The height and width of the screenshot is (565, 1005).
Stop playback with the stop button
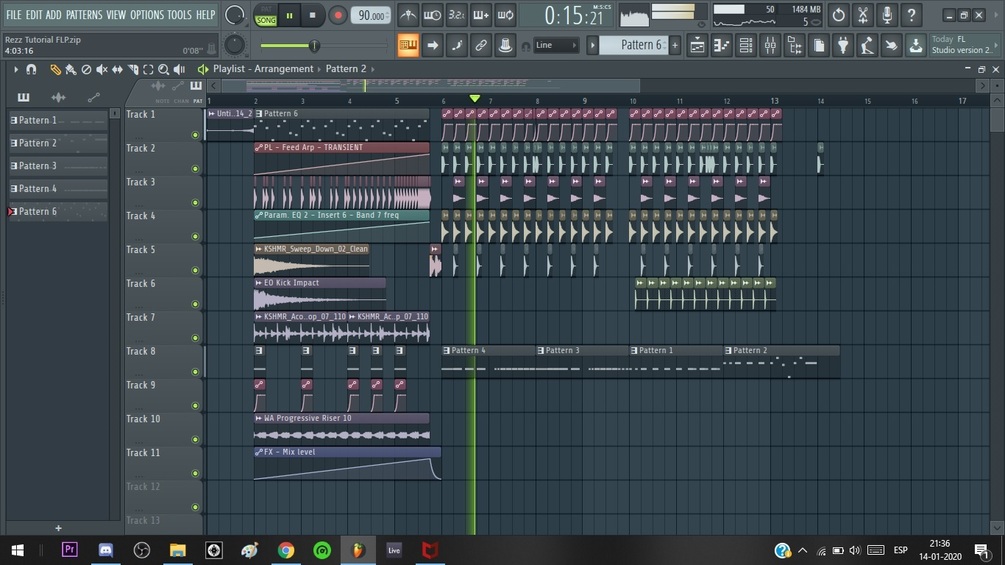[x=312, y=15]
